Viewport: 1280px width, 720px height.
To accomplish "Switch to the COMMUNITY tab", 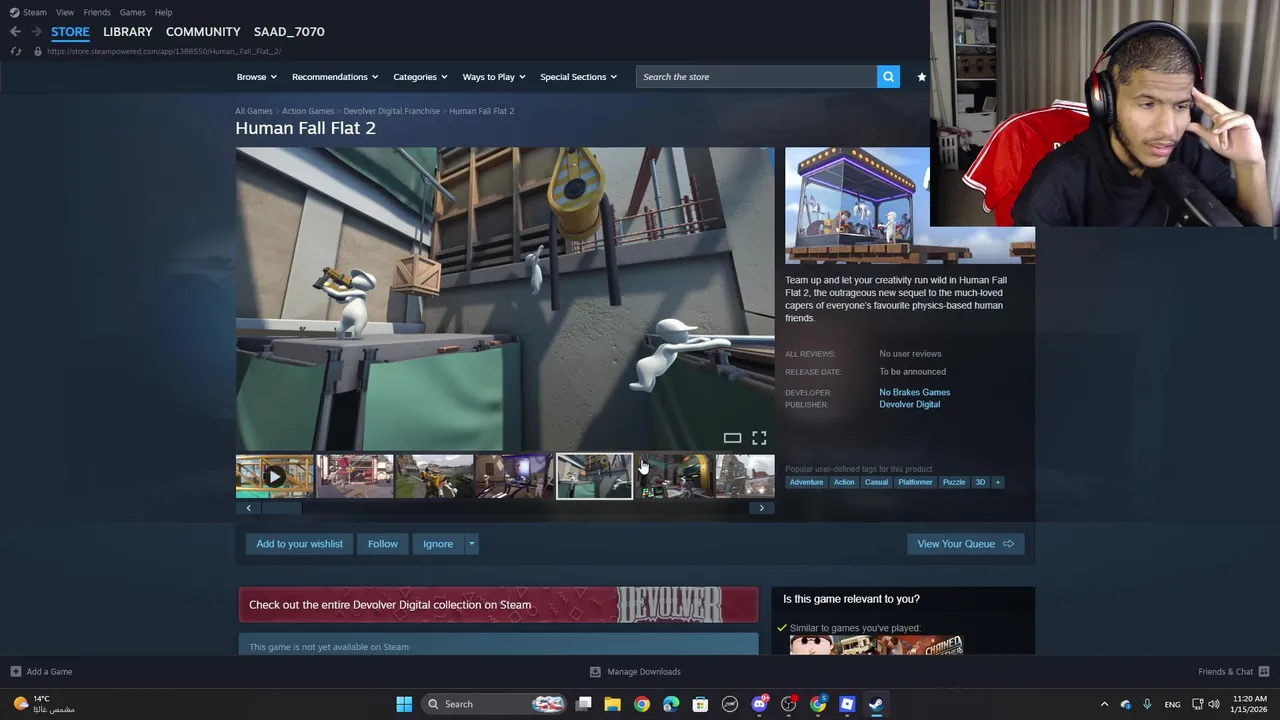I will pos(203,32).
